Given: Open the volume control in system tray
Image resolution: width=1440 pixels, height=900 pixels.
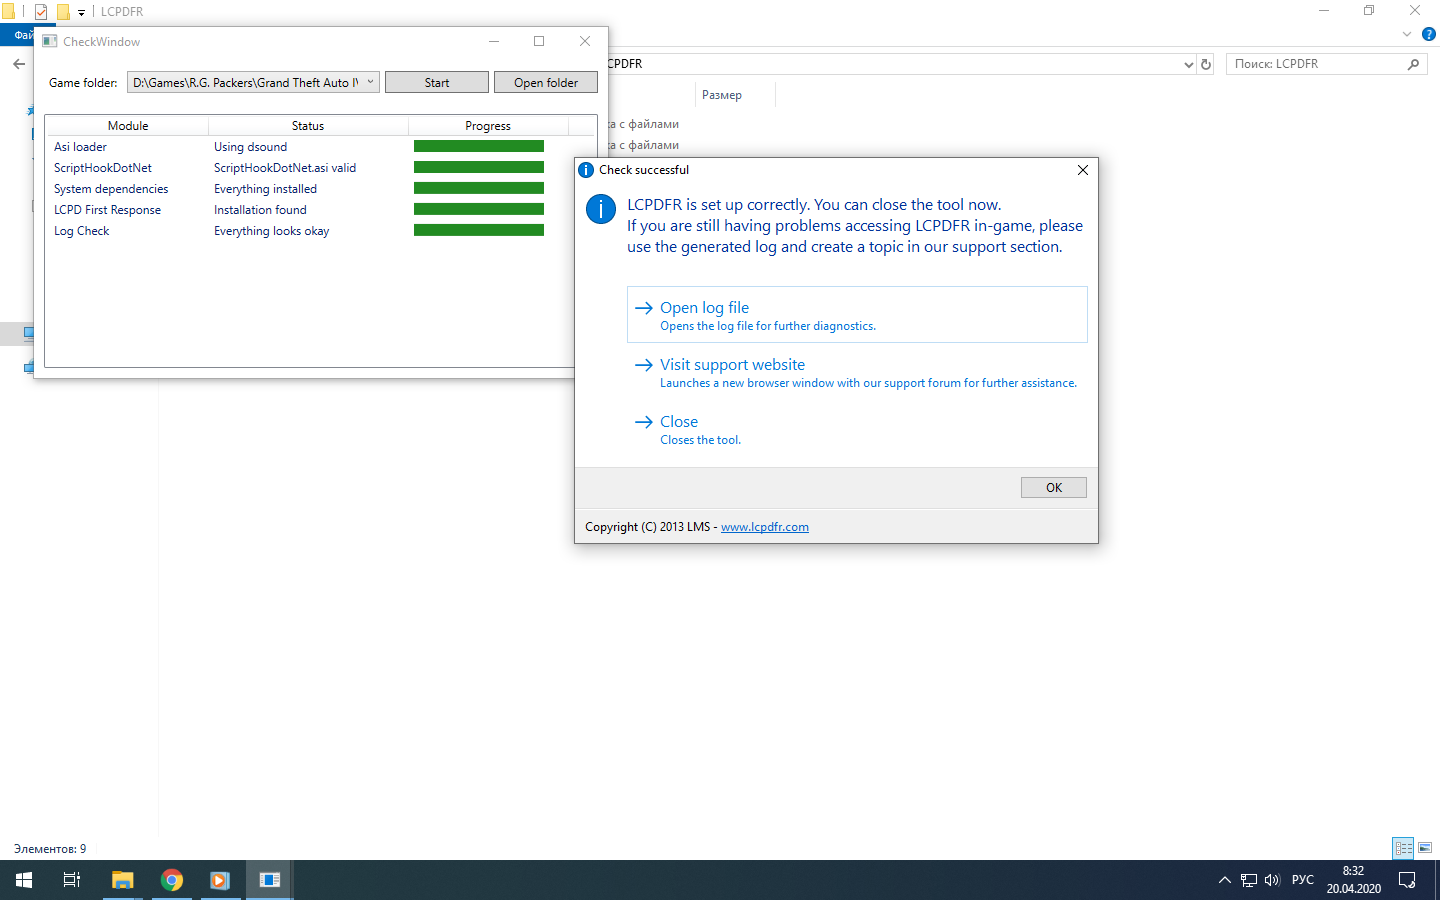Looking at the screenshot, I should point(1272,880).
